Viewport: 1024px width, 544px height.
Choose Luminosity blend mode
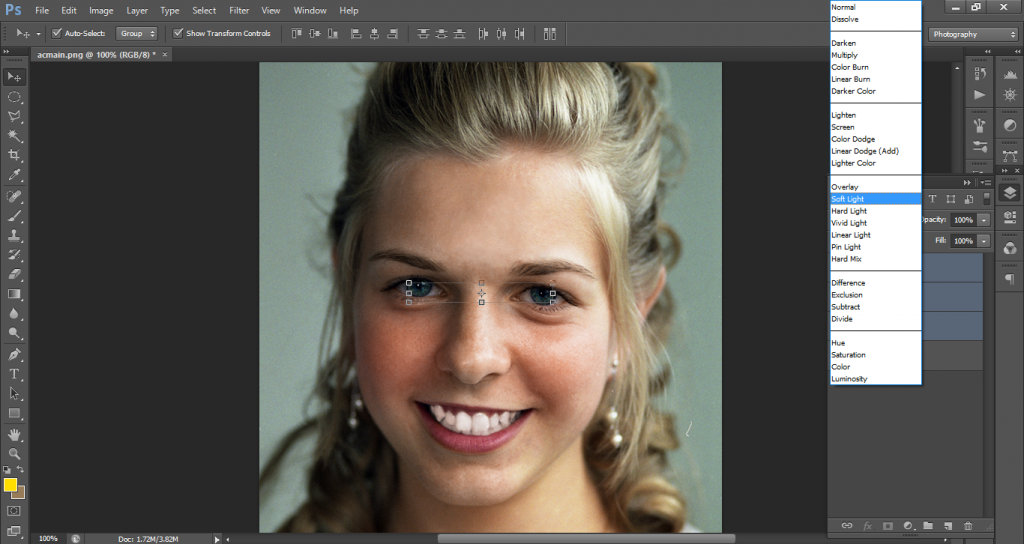tap(875, 379)
